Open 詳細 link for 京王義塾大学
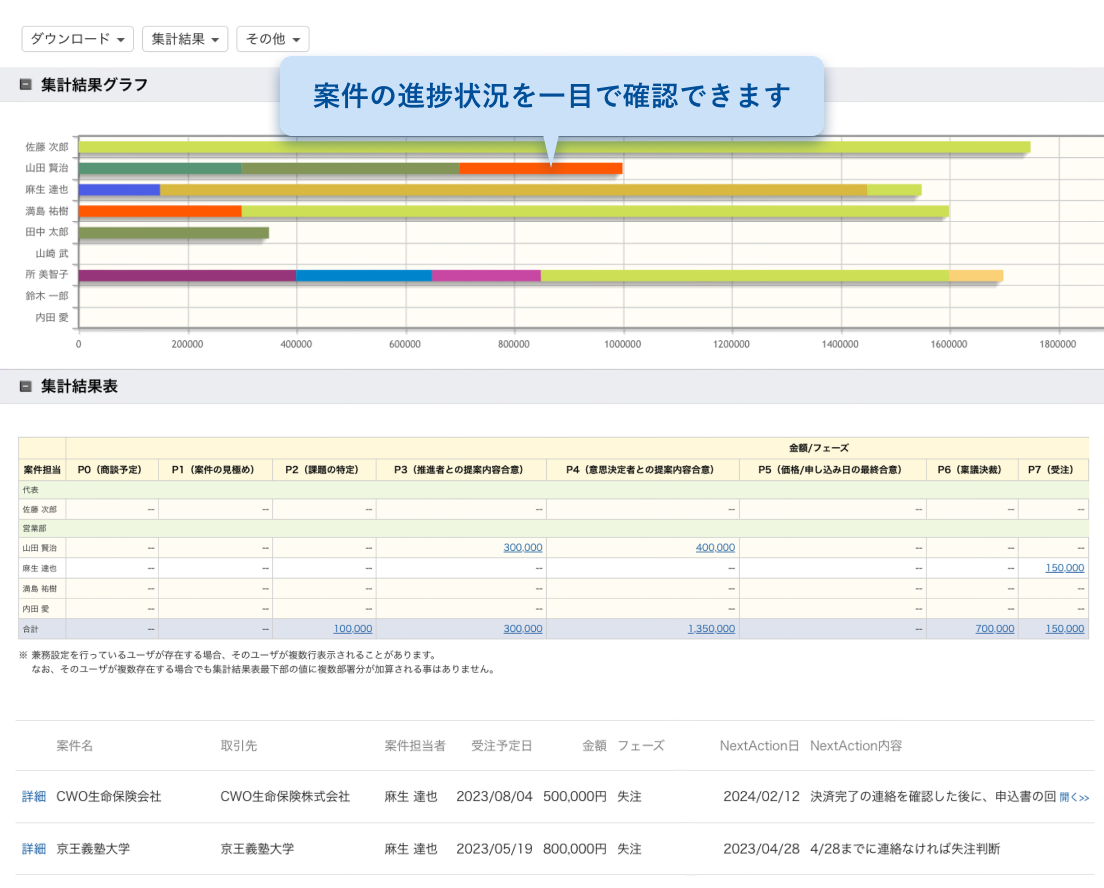The width and height of the screenshot is (1104, 888). [x=34, y=849]
